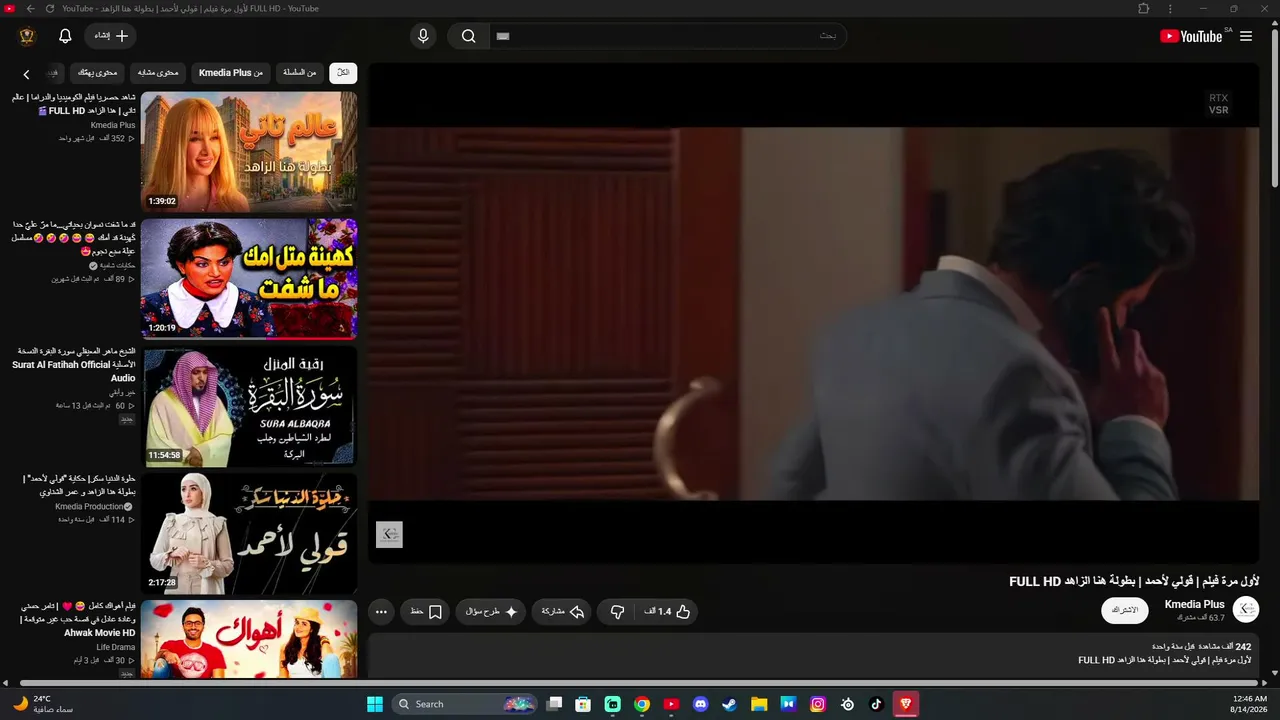1280x720 pixels.
Task: Select the 'الكل' filter chip
Action: [343, 73]
